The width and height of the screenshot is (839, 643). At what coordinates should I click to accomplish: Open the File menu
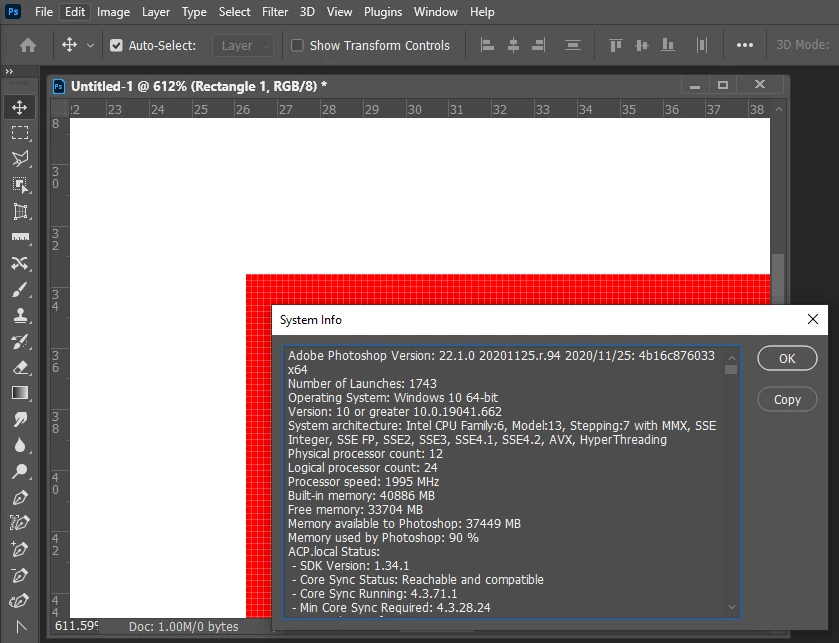43,12
